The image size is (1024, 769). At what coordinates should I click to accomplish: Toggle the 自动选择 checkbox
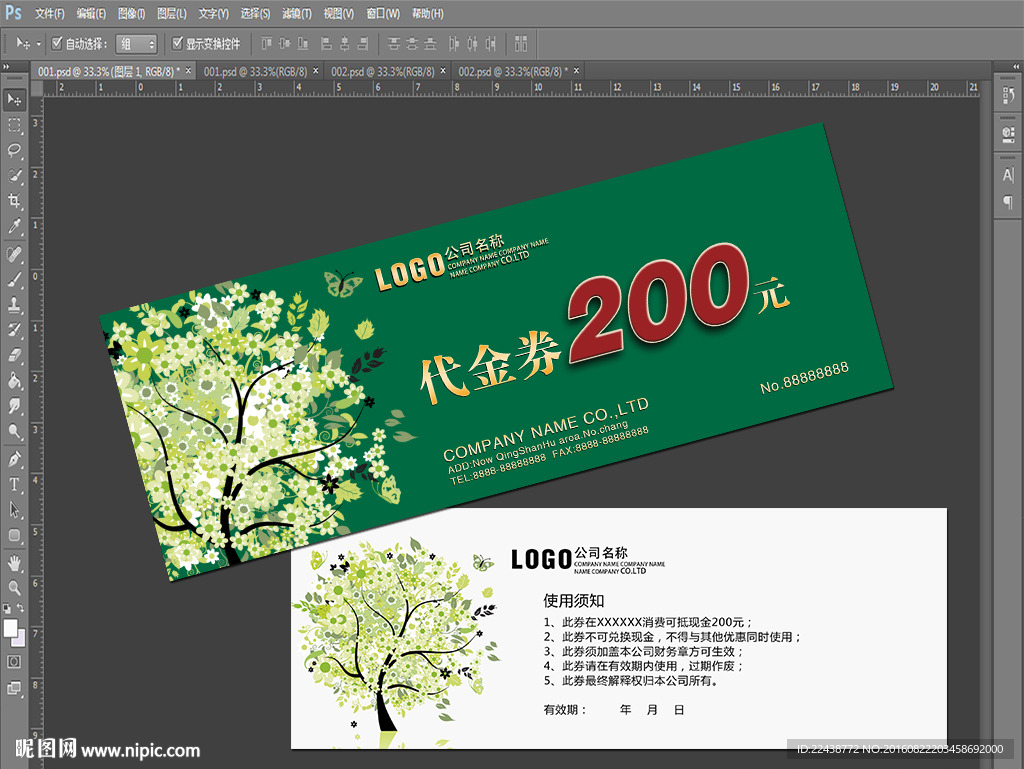point(57,43)
